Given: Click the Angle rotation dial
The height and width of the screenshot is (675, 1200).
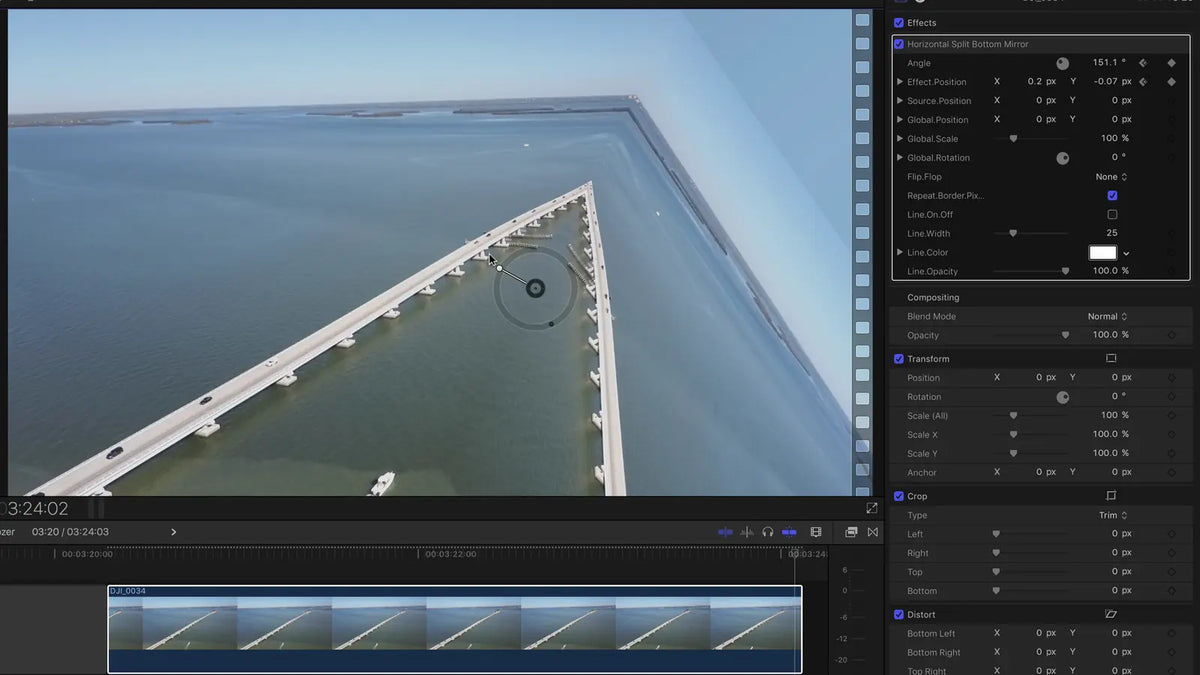Looking at the screenshot, I should point(1062,63).
